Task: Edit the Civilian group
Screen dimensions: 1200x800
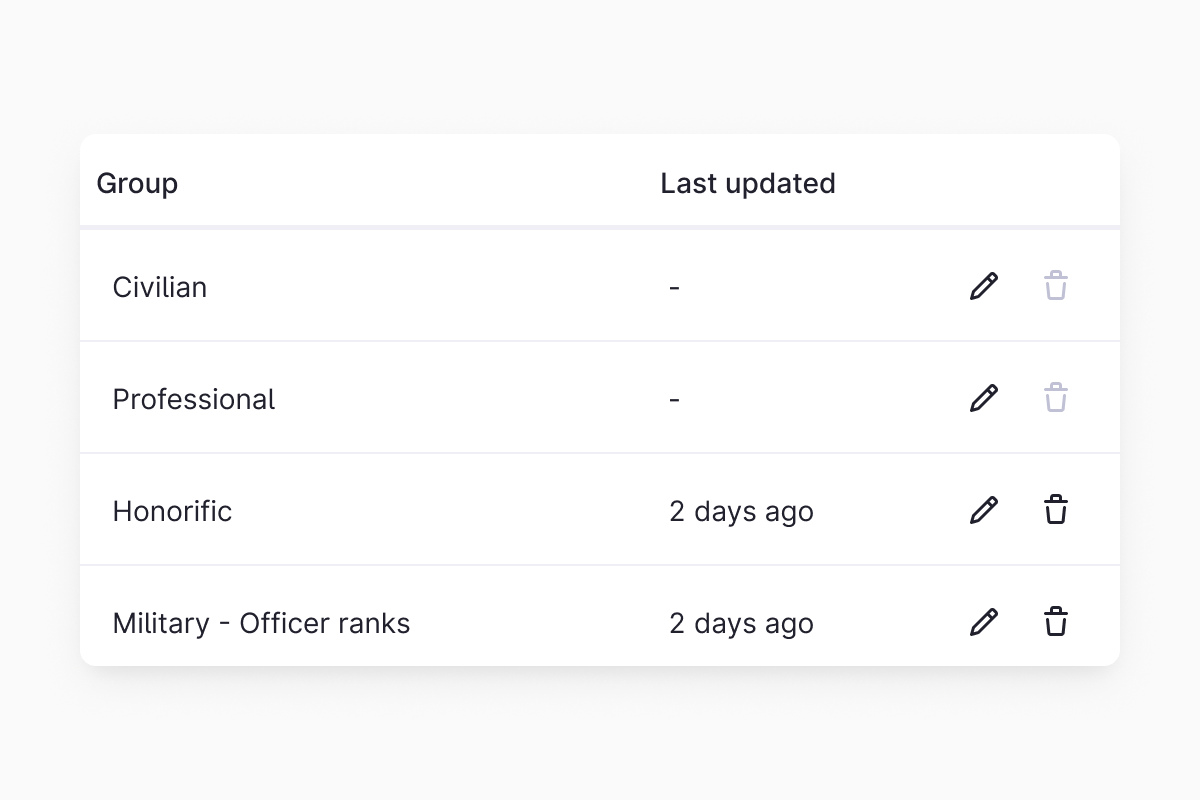Action: [x=984, y=286]
